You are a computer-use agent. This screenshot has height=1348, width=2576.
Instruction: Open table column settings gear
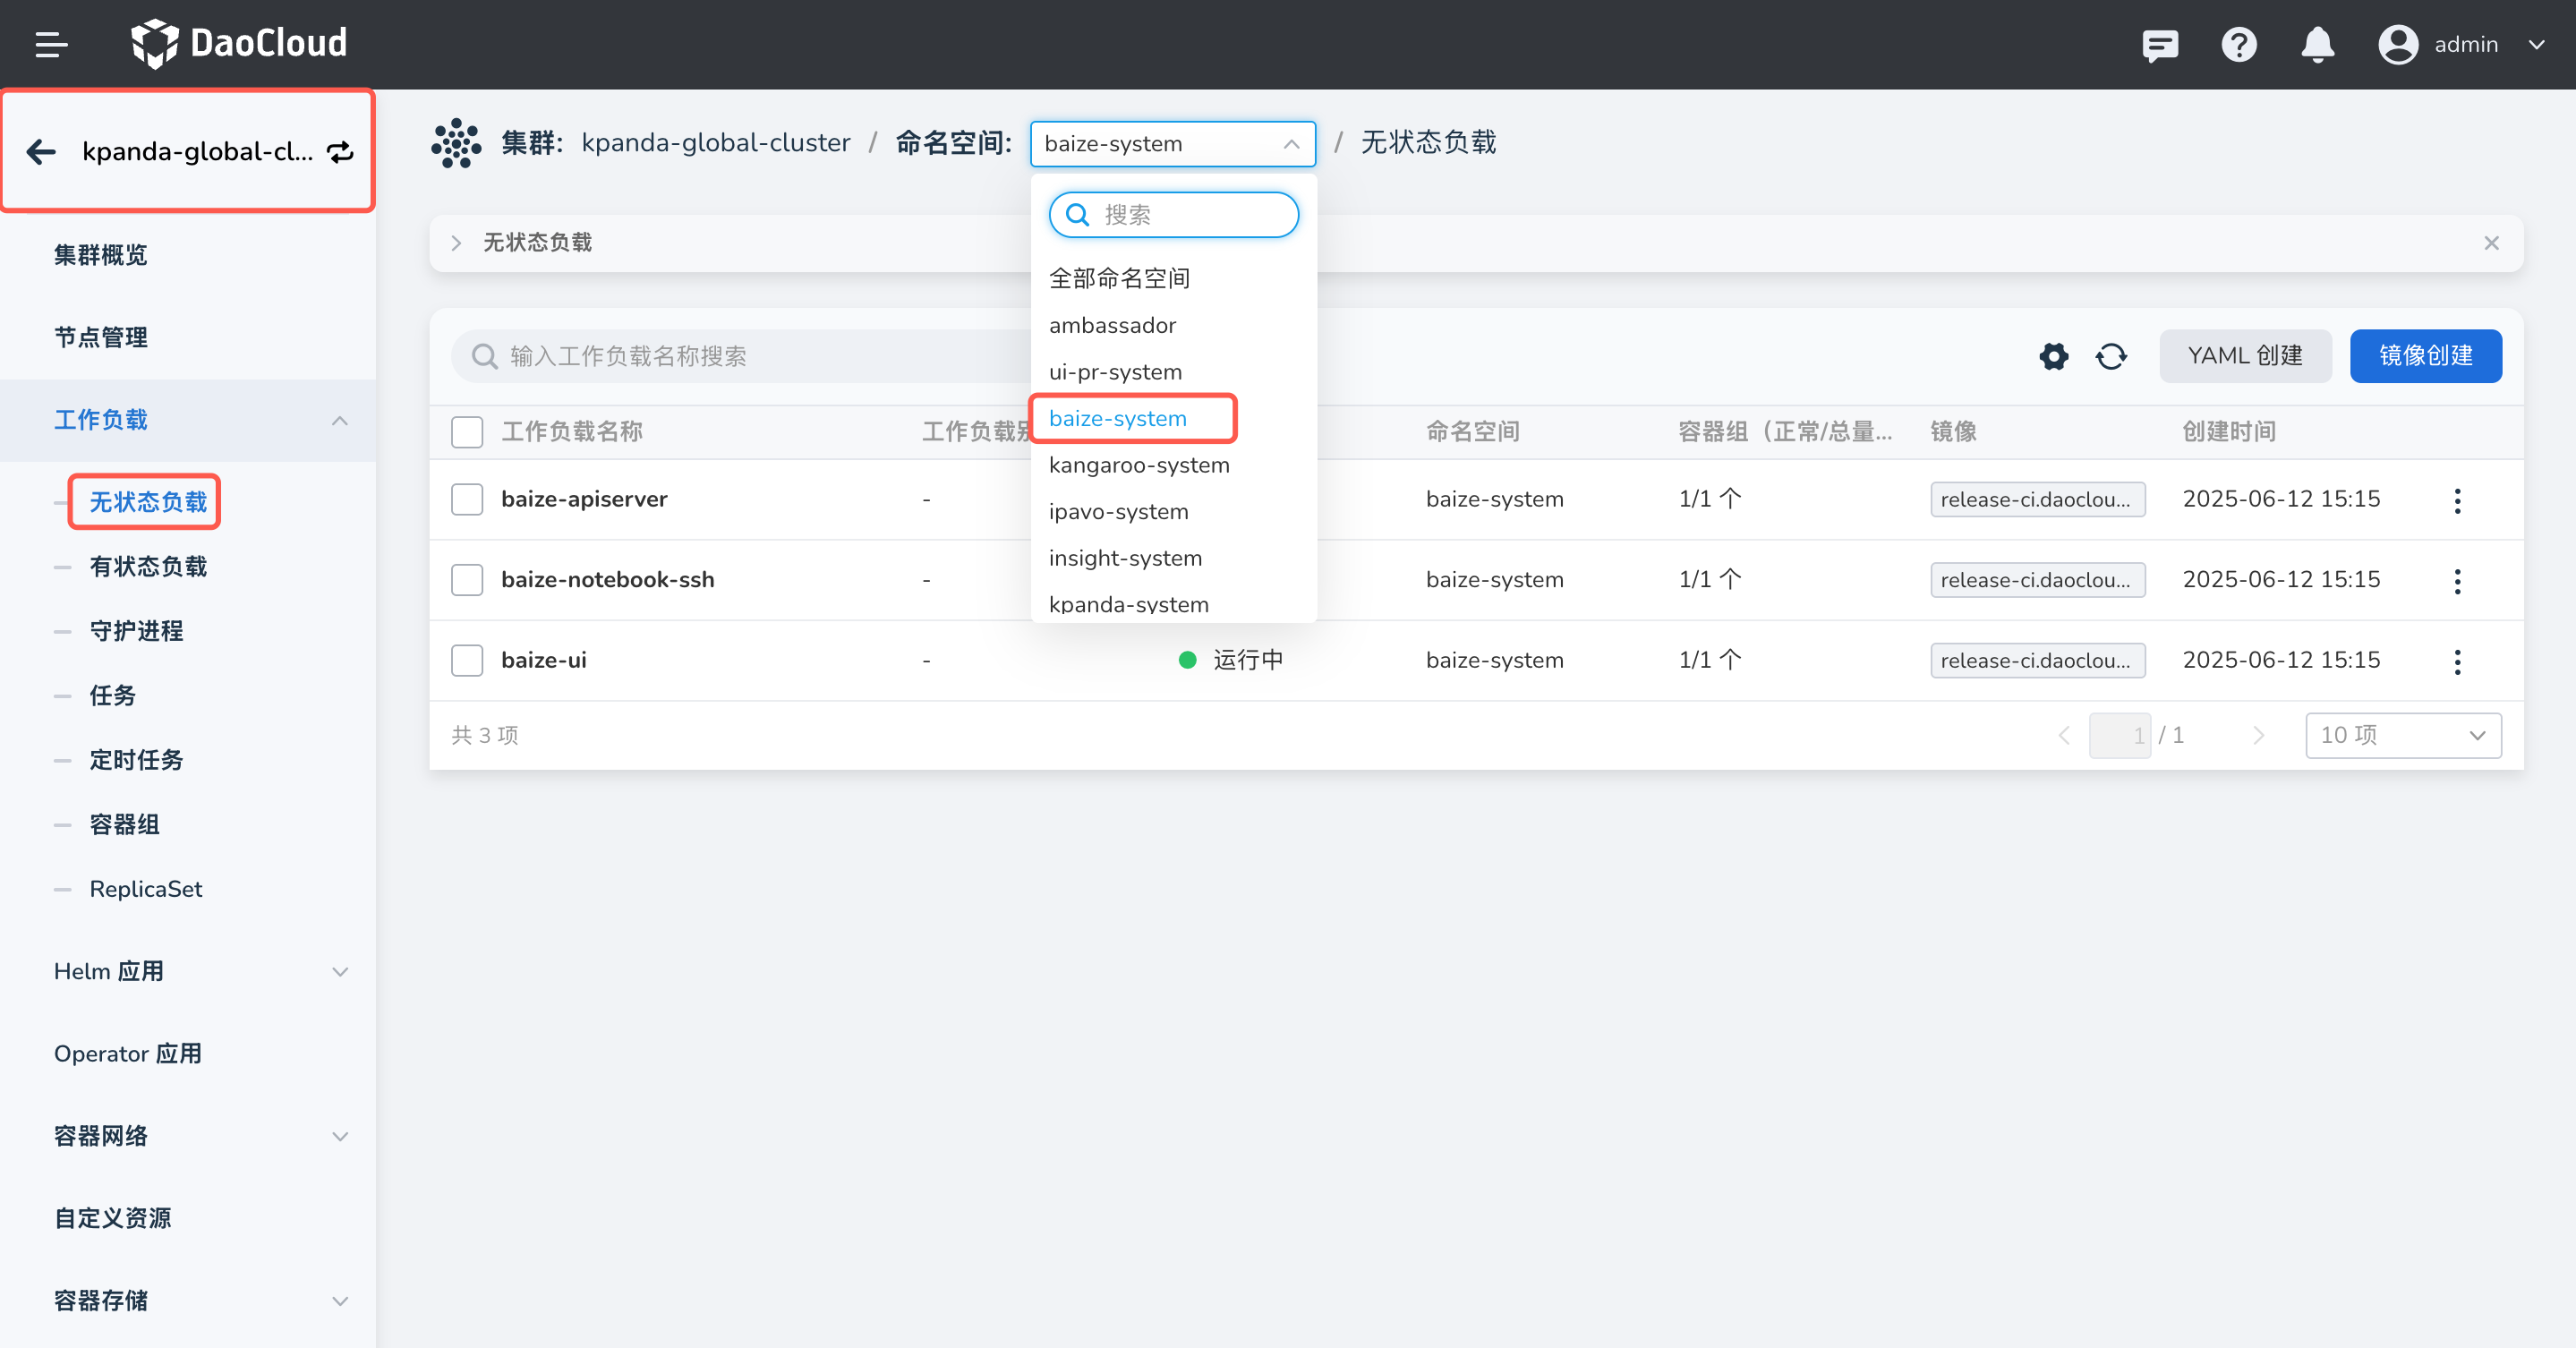point(2053,356)
